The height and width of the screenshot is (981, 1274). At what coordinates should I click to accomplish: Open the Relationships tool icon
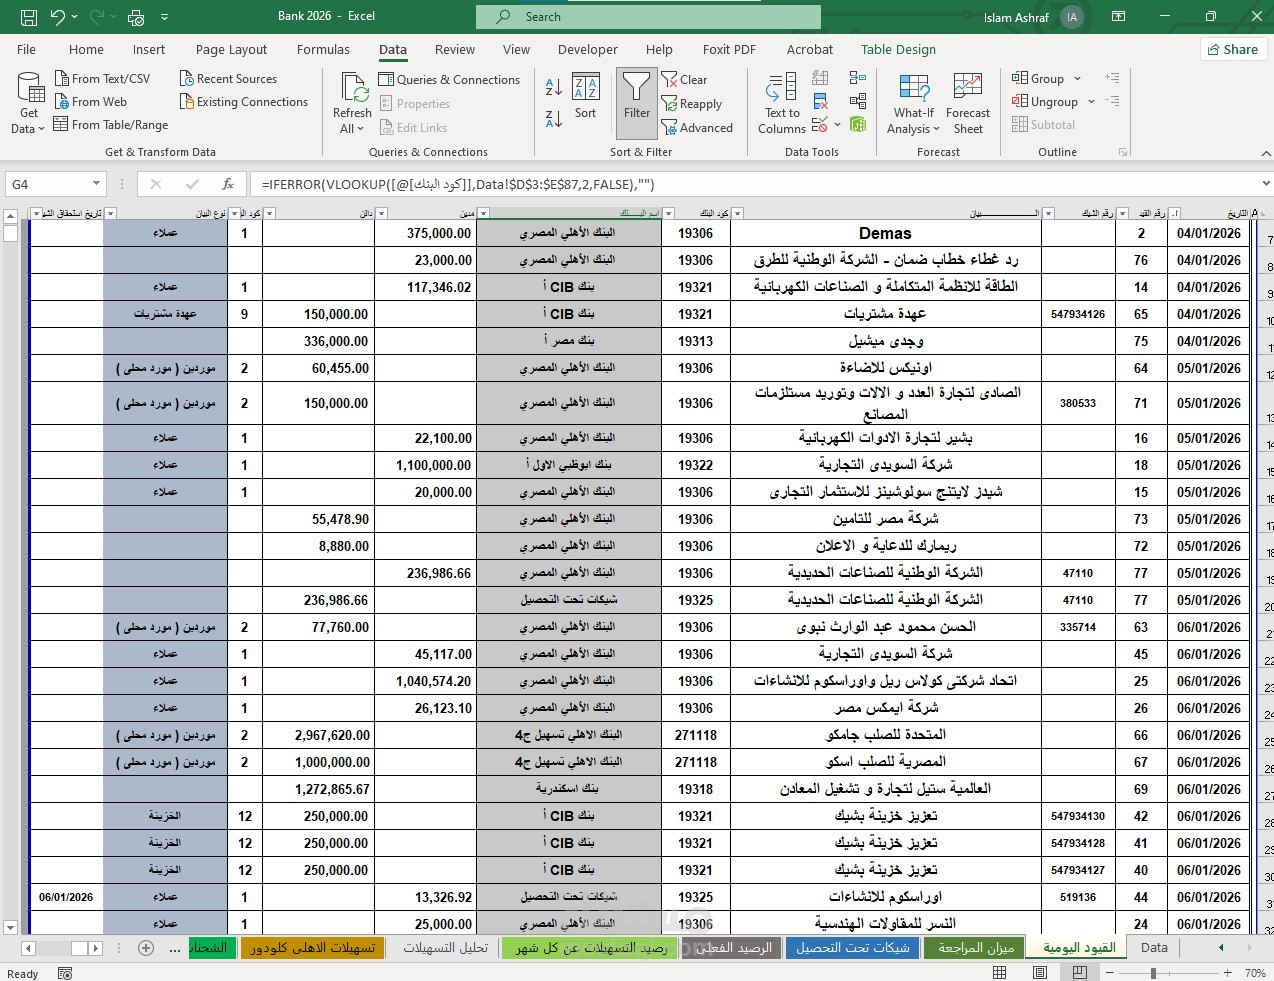click(x=858, y=101)
